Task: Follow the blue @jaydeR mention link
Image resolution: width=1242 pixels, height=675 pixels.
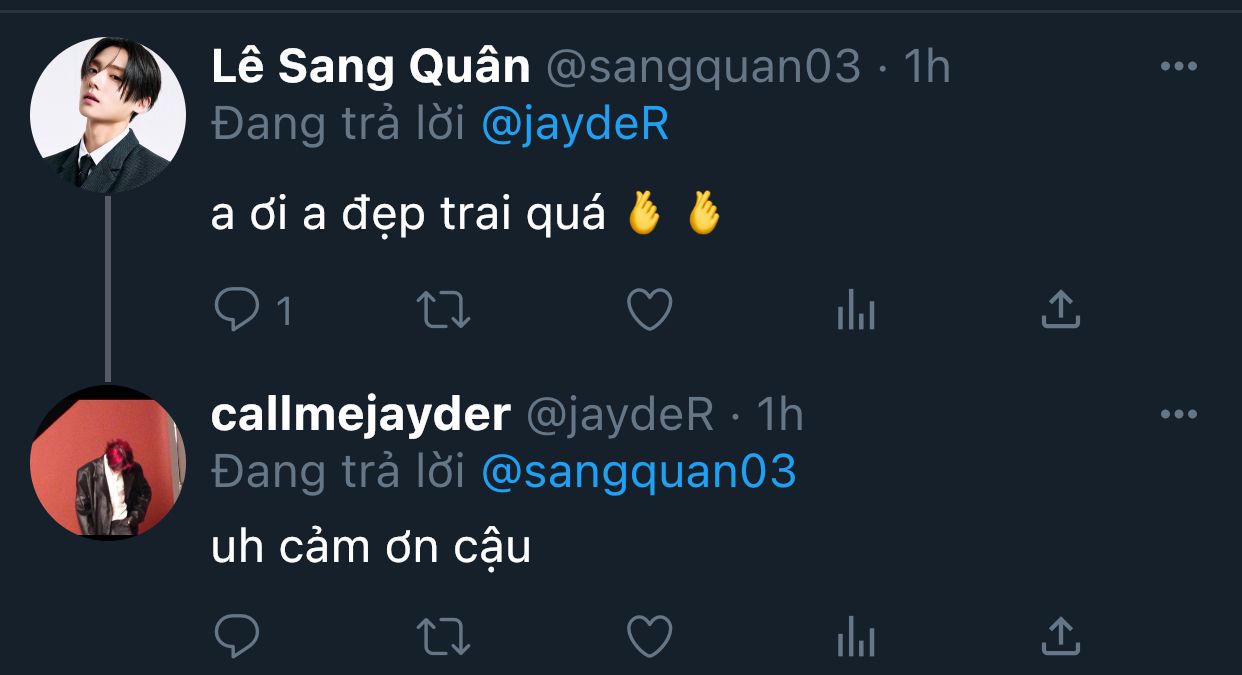Action: click(575, 125)
